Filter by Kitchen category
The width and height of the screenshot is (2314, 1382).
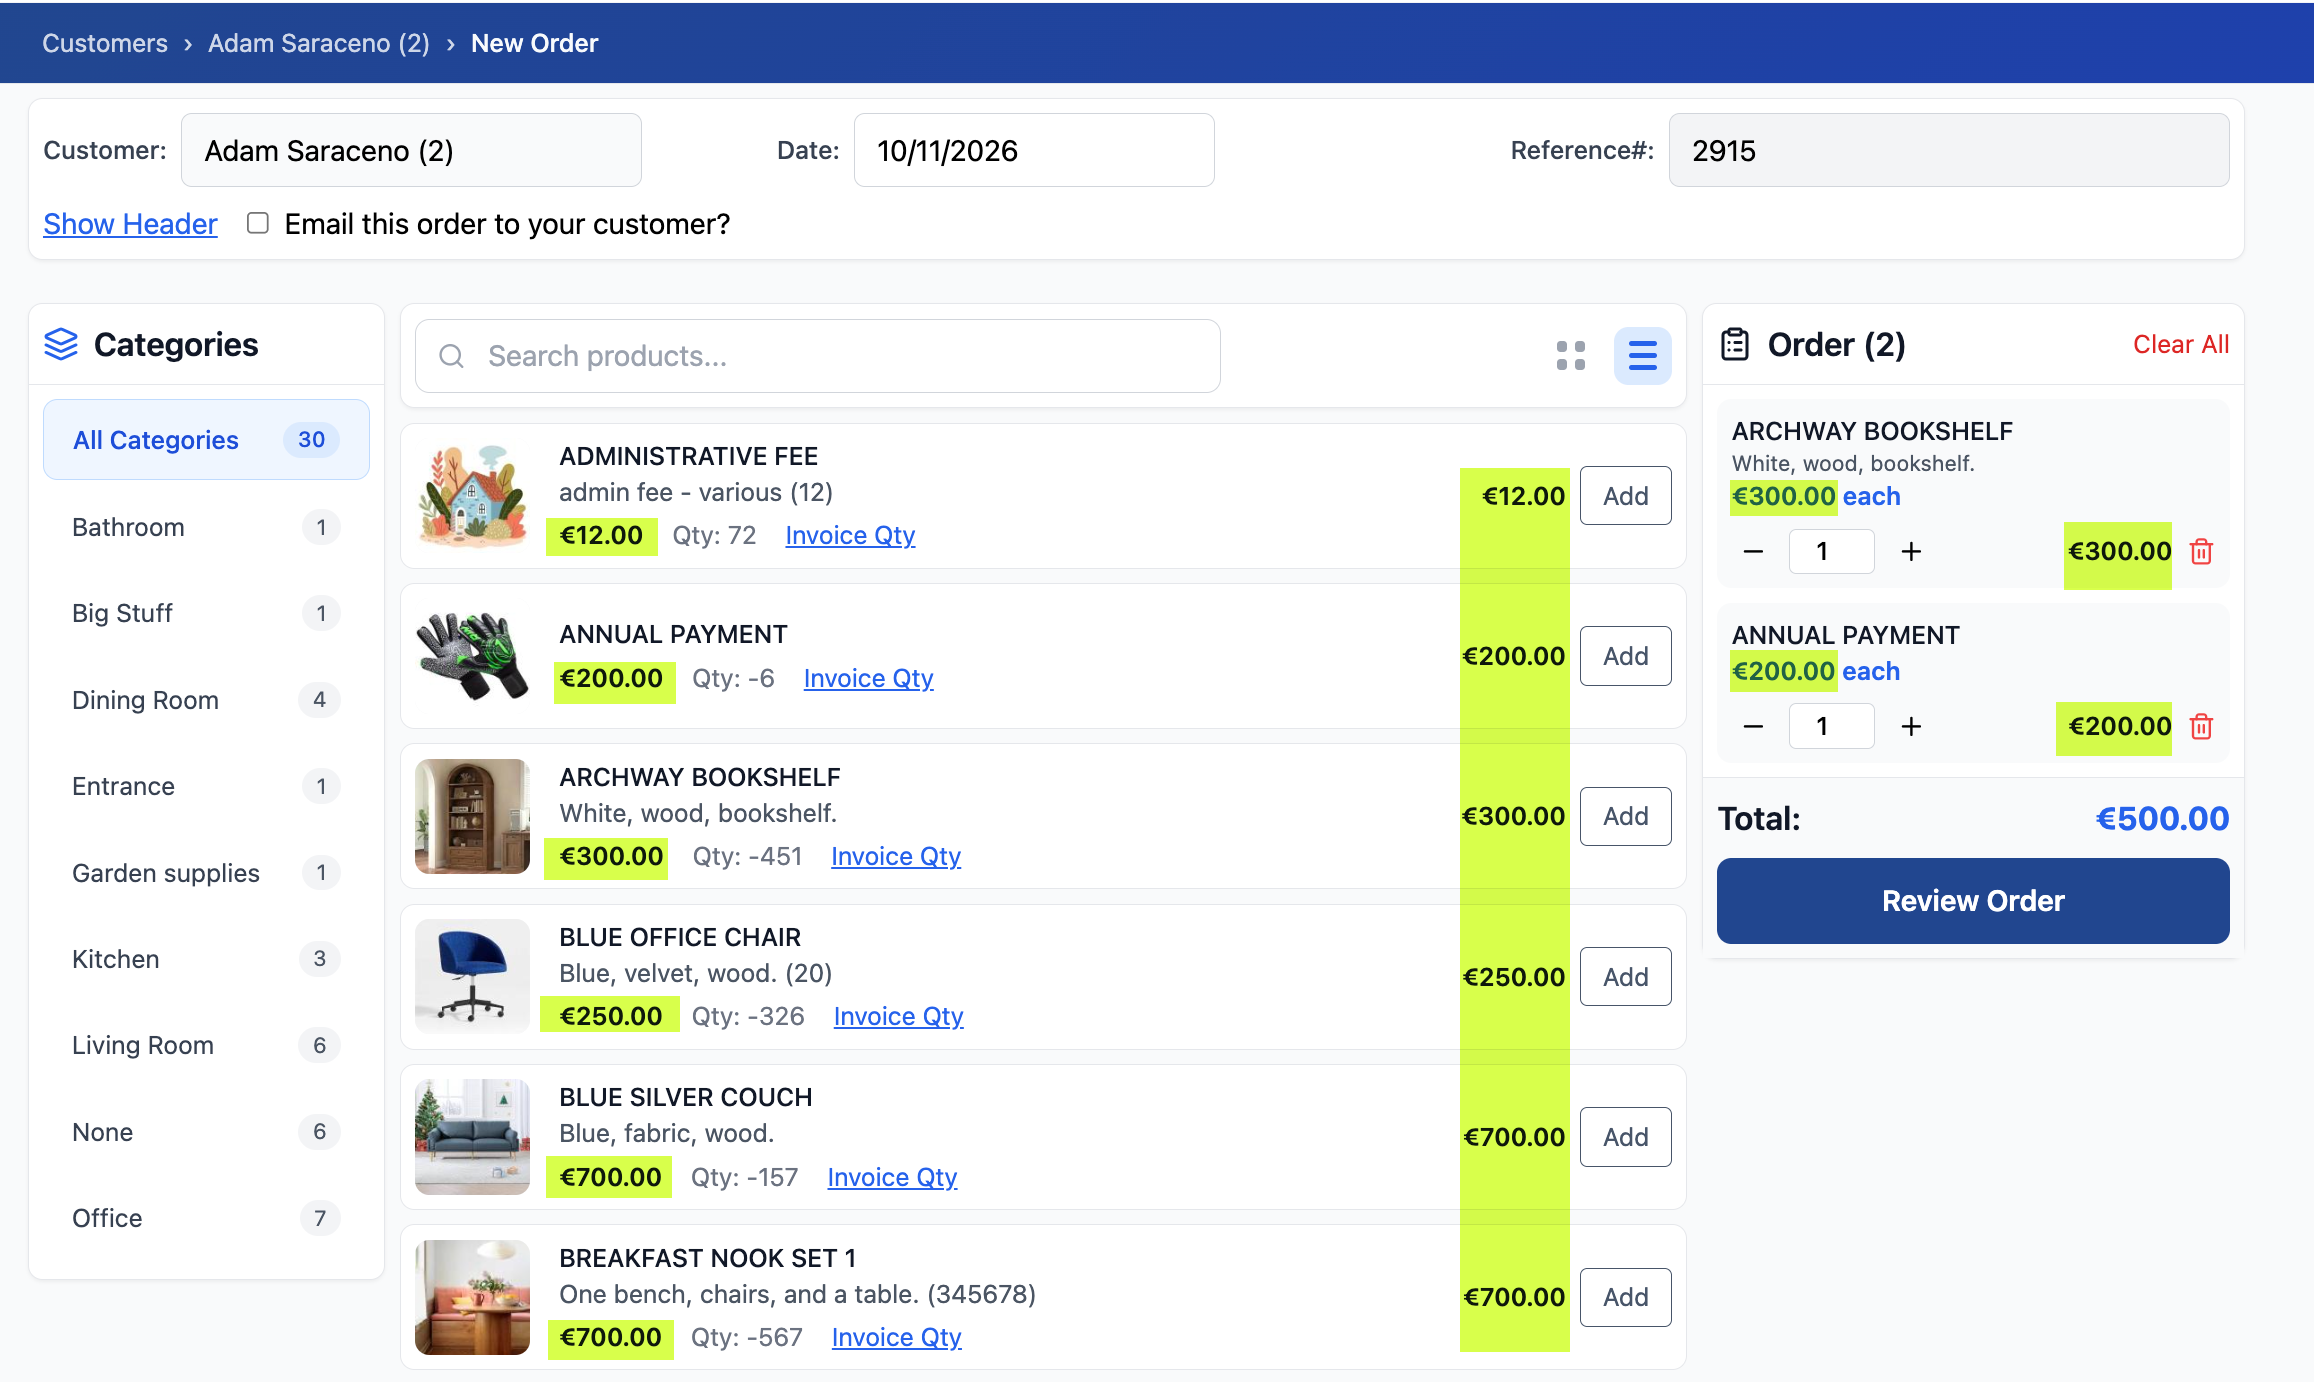[x=206, y=959]
